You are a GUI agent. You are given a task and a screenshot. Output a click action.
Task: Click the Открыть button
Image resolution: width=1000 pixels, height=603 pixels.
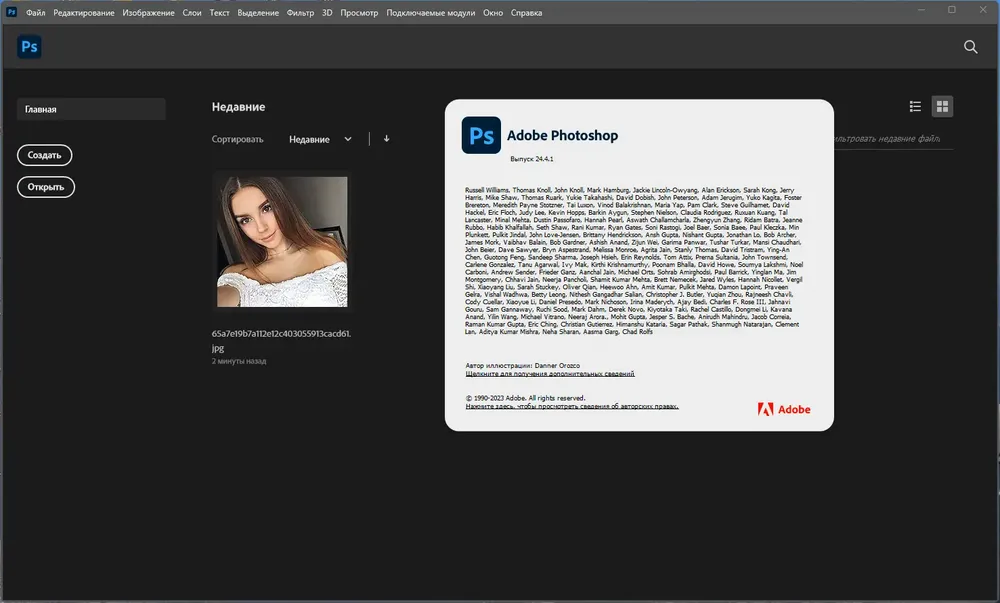coord(46,187)
